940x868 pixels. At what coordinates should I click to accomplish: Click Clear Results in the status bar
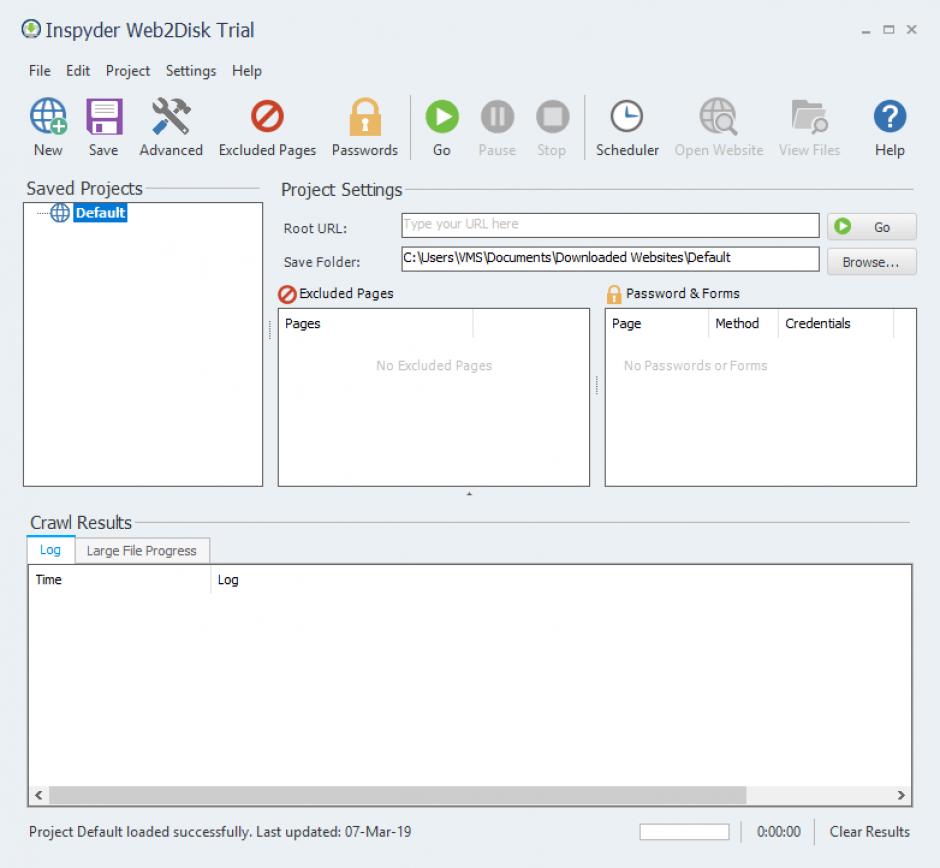869,831
